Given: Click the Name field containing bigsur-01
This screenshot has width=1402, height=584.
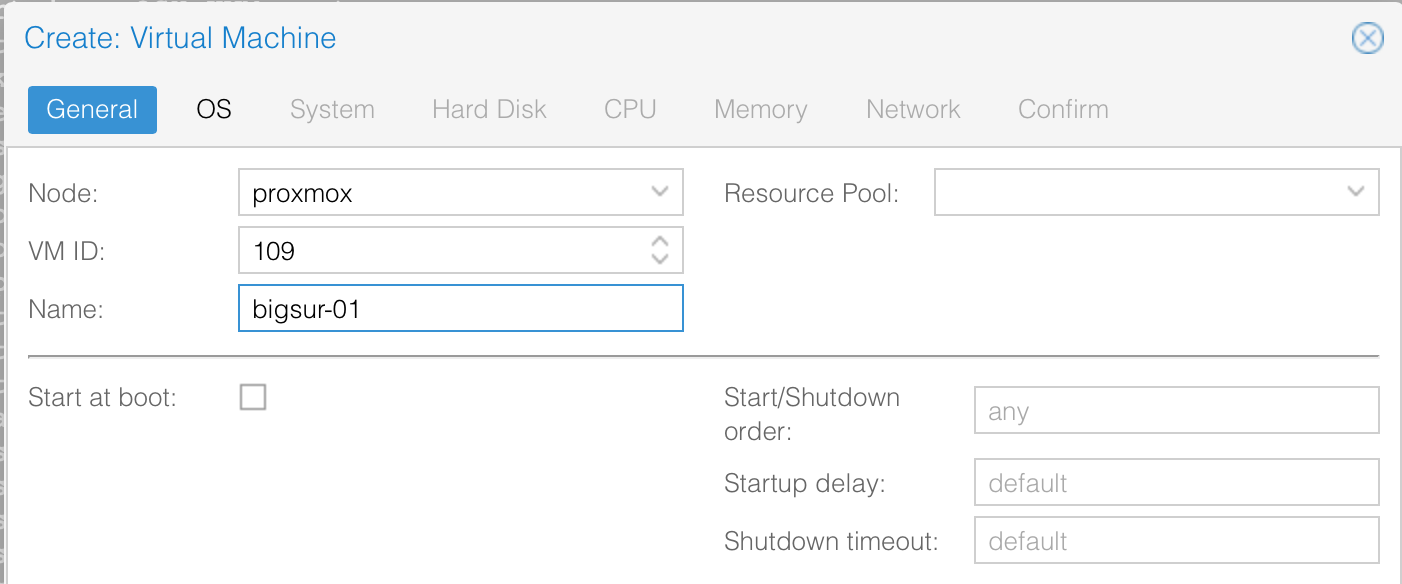Looking at the screenshot, I should pos(460,309).
